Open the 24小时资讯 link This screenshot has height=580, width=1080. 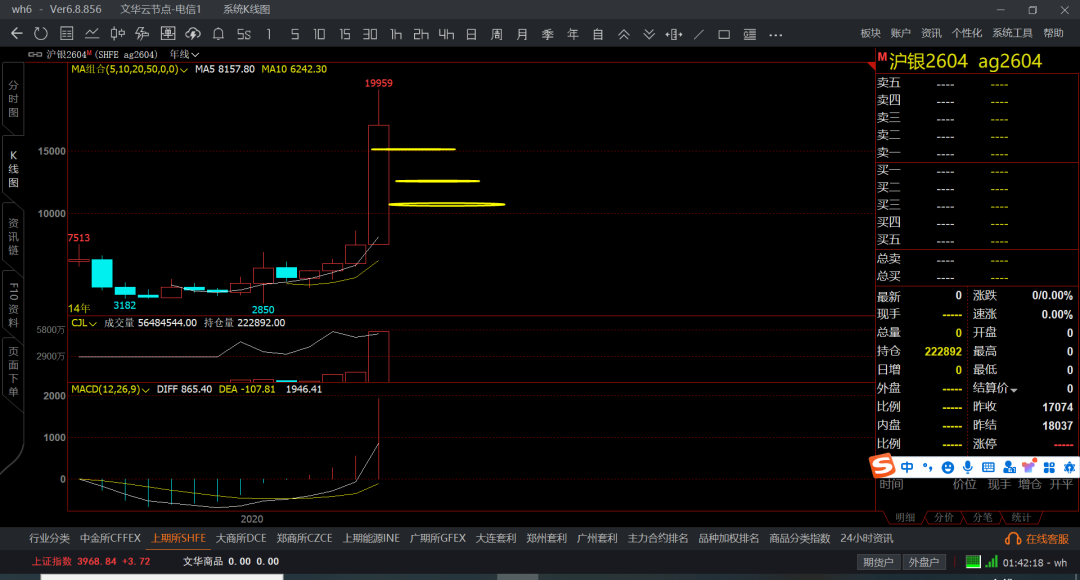[866, 539]
